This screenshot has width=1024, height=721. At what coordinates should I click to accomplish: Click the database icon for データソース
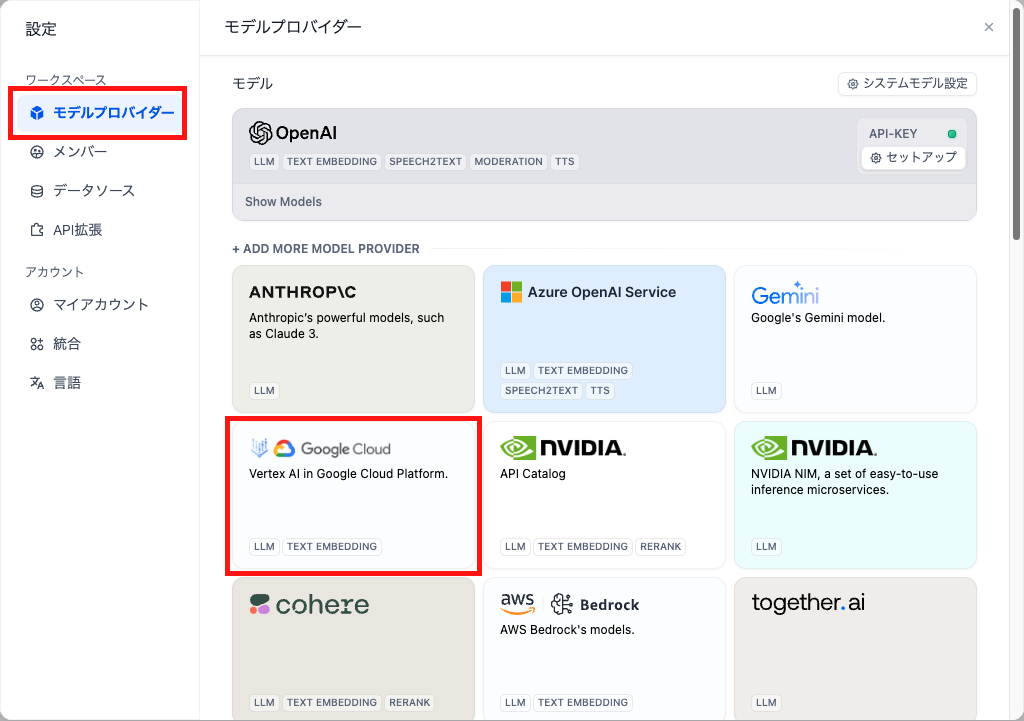coord(37,191)
